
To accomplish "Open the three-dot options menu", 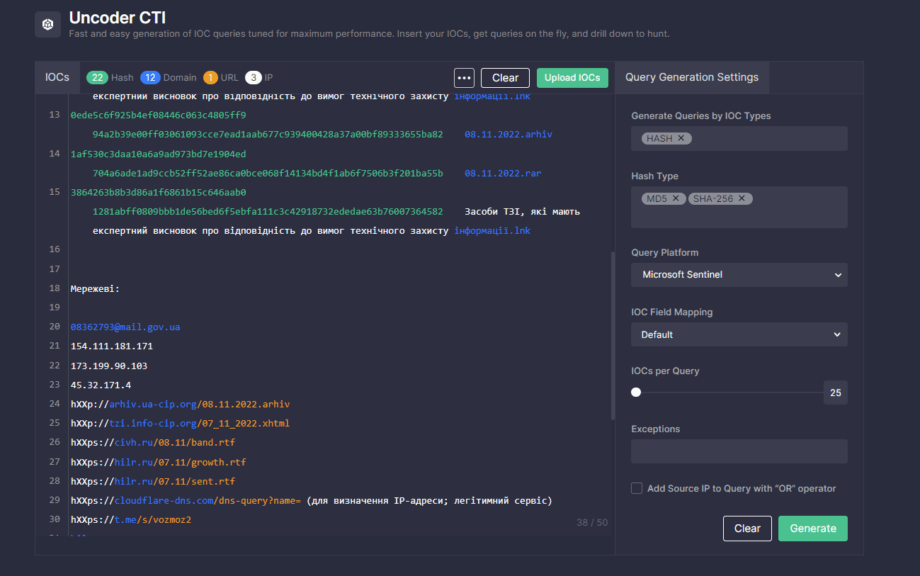I will (463, 77).
